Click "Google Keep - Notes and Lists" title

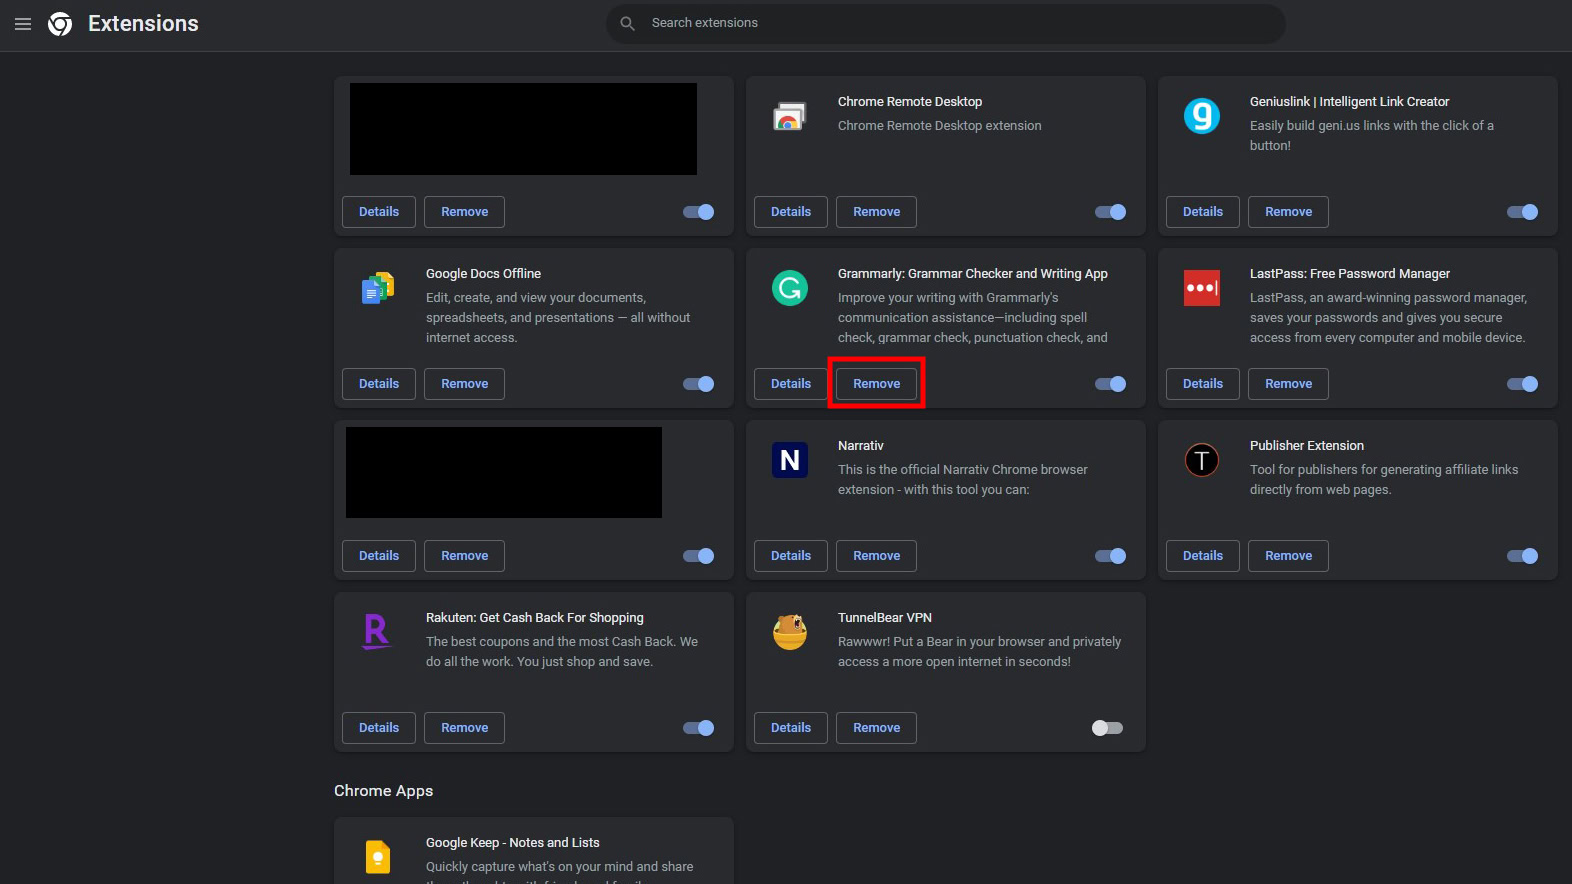pos(513,843)
